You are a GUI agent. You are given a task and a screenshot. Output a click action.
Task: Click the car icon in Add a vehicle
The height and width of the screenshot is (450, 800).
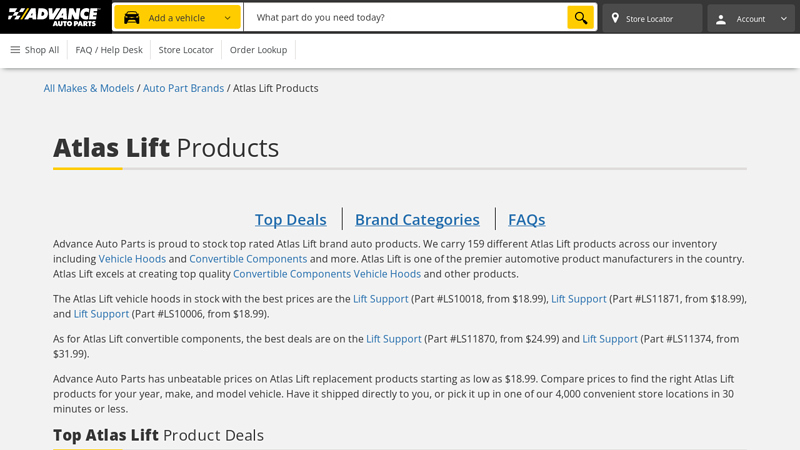[132, 18]
